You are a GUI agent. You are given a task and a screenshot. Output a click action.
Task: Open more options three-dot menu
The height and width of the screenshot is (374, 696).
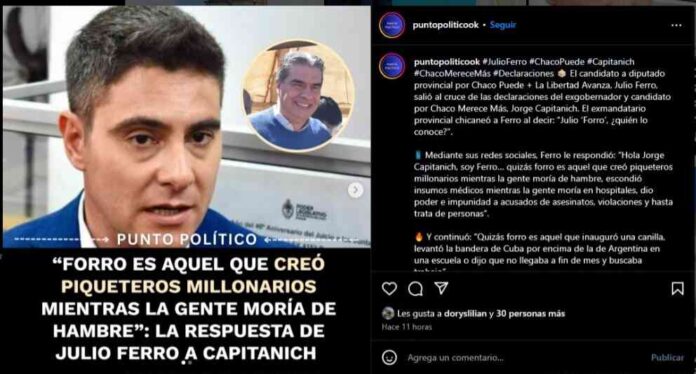676,25
